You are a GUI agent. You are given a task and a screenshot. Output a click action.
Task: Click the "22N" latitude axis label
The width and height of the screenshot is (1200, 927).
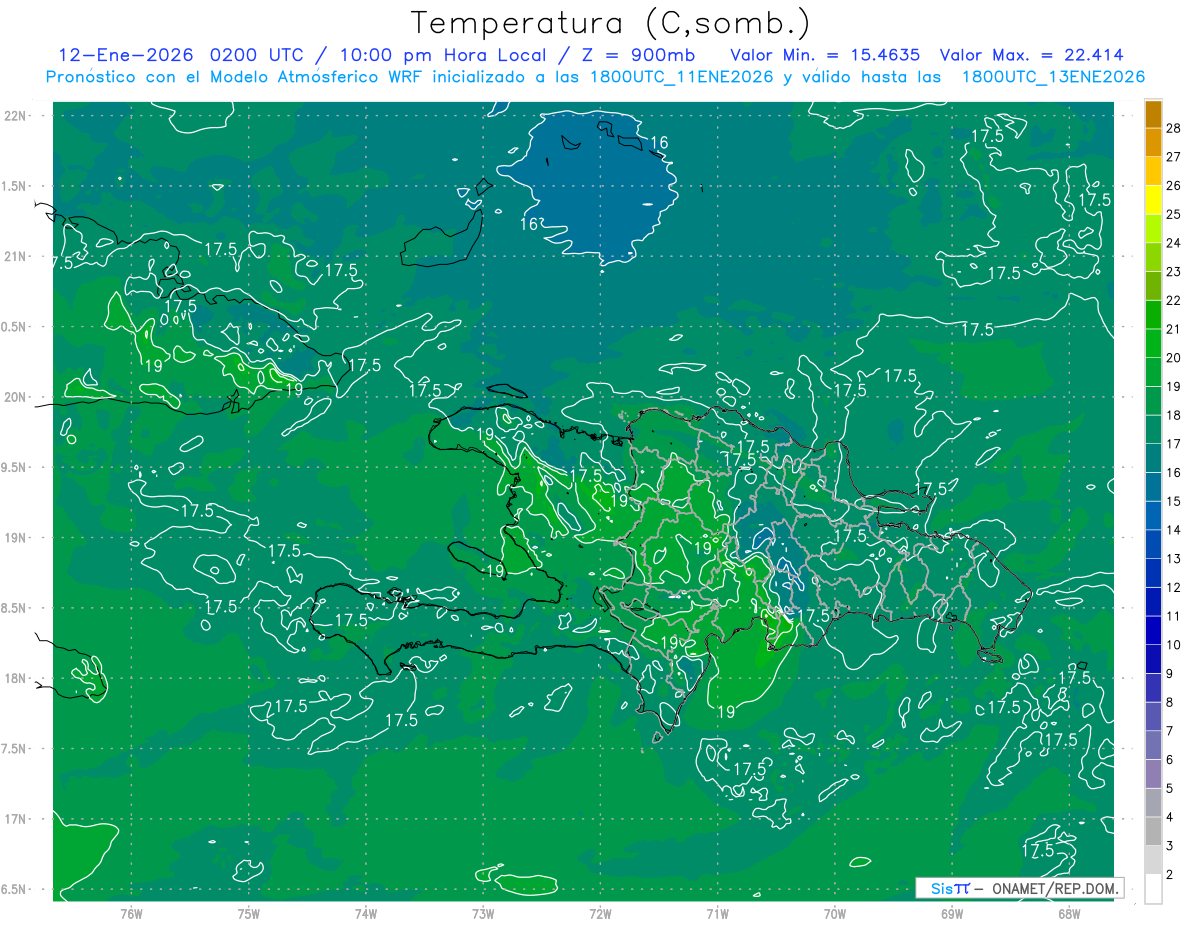(15, 115)
